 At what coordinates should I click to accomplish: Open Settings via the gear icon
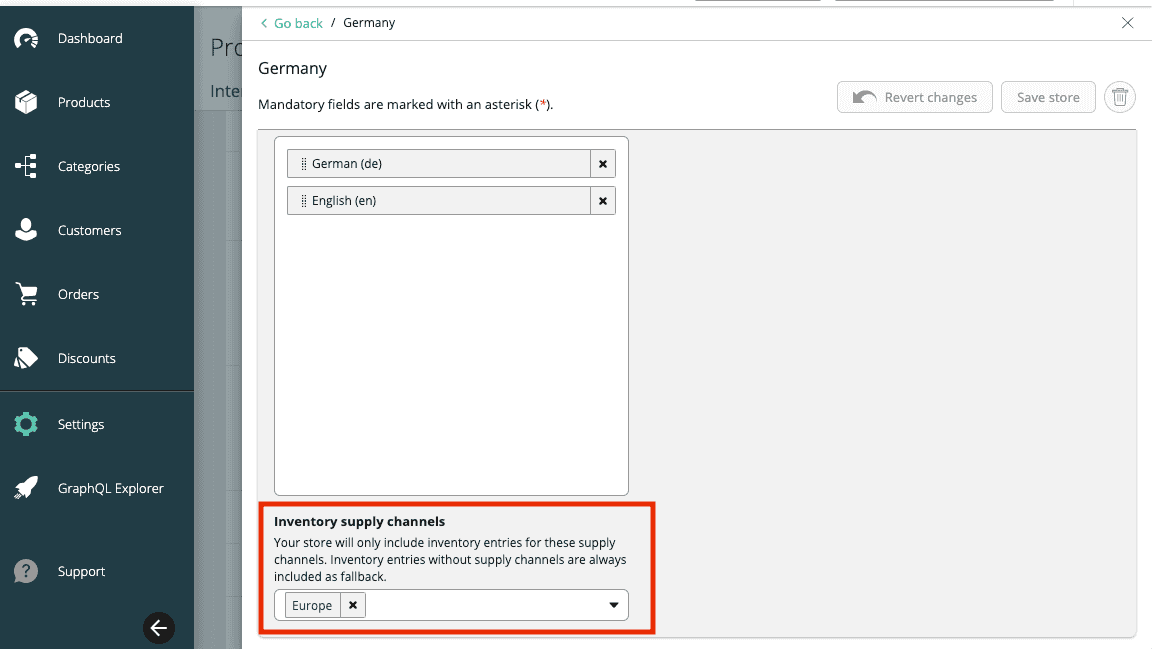point(26,424)
